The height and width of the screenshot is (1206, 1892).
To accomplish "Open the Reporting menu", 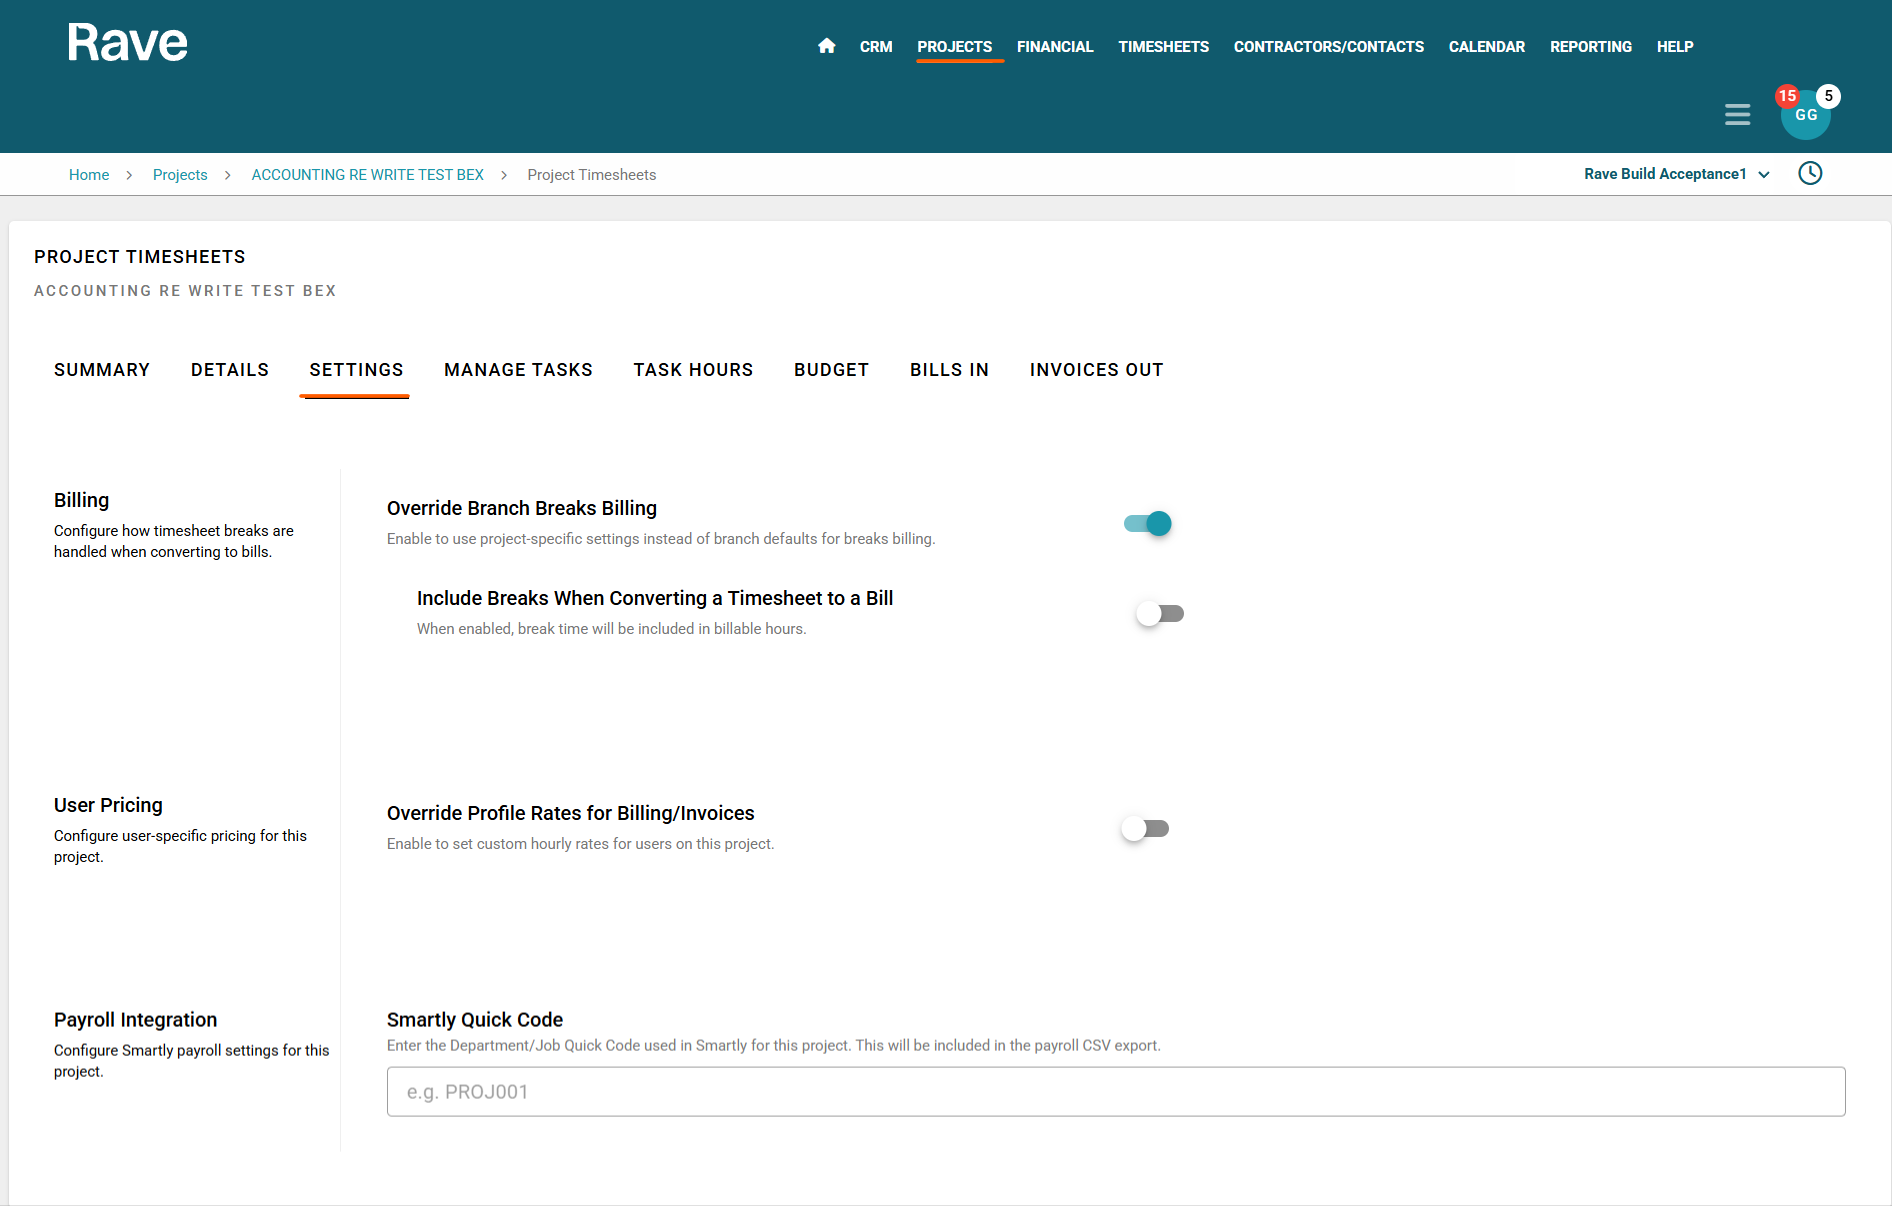I will click(1590, 47).
